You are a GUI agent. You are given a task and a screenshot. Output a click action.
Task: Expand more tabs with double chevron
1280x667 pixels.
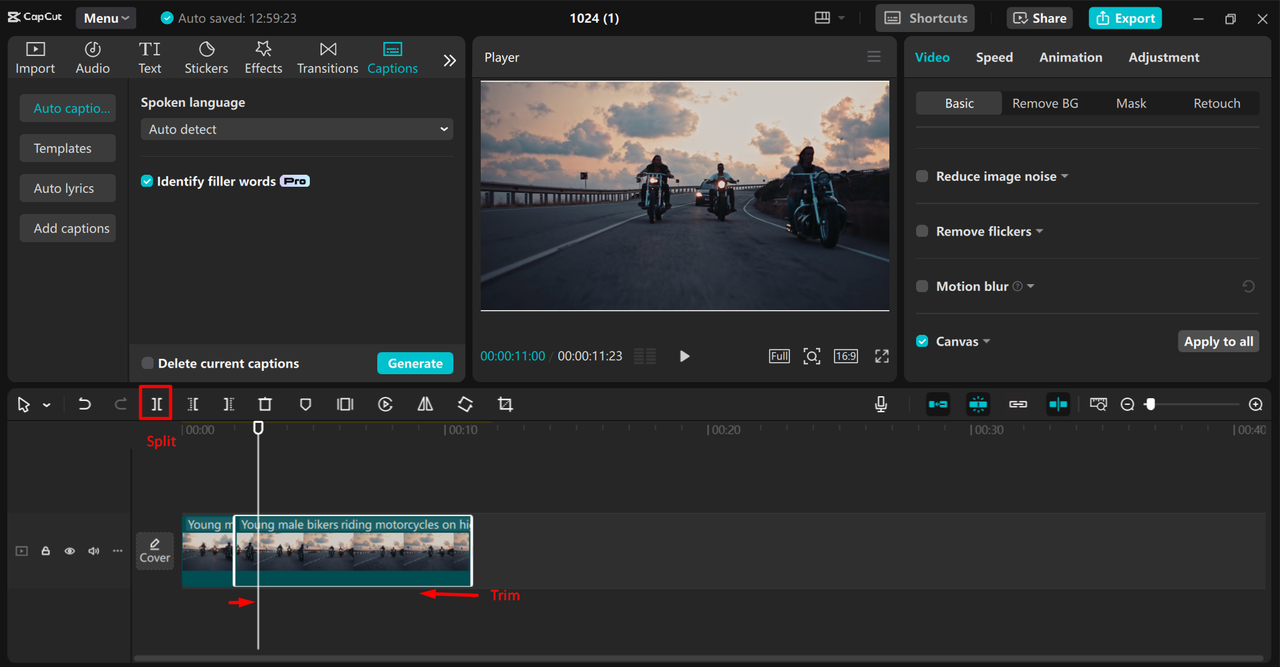[x=450, y=60]
